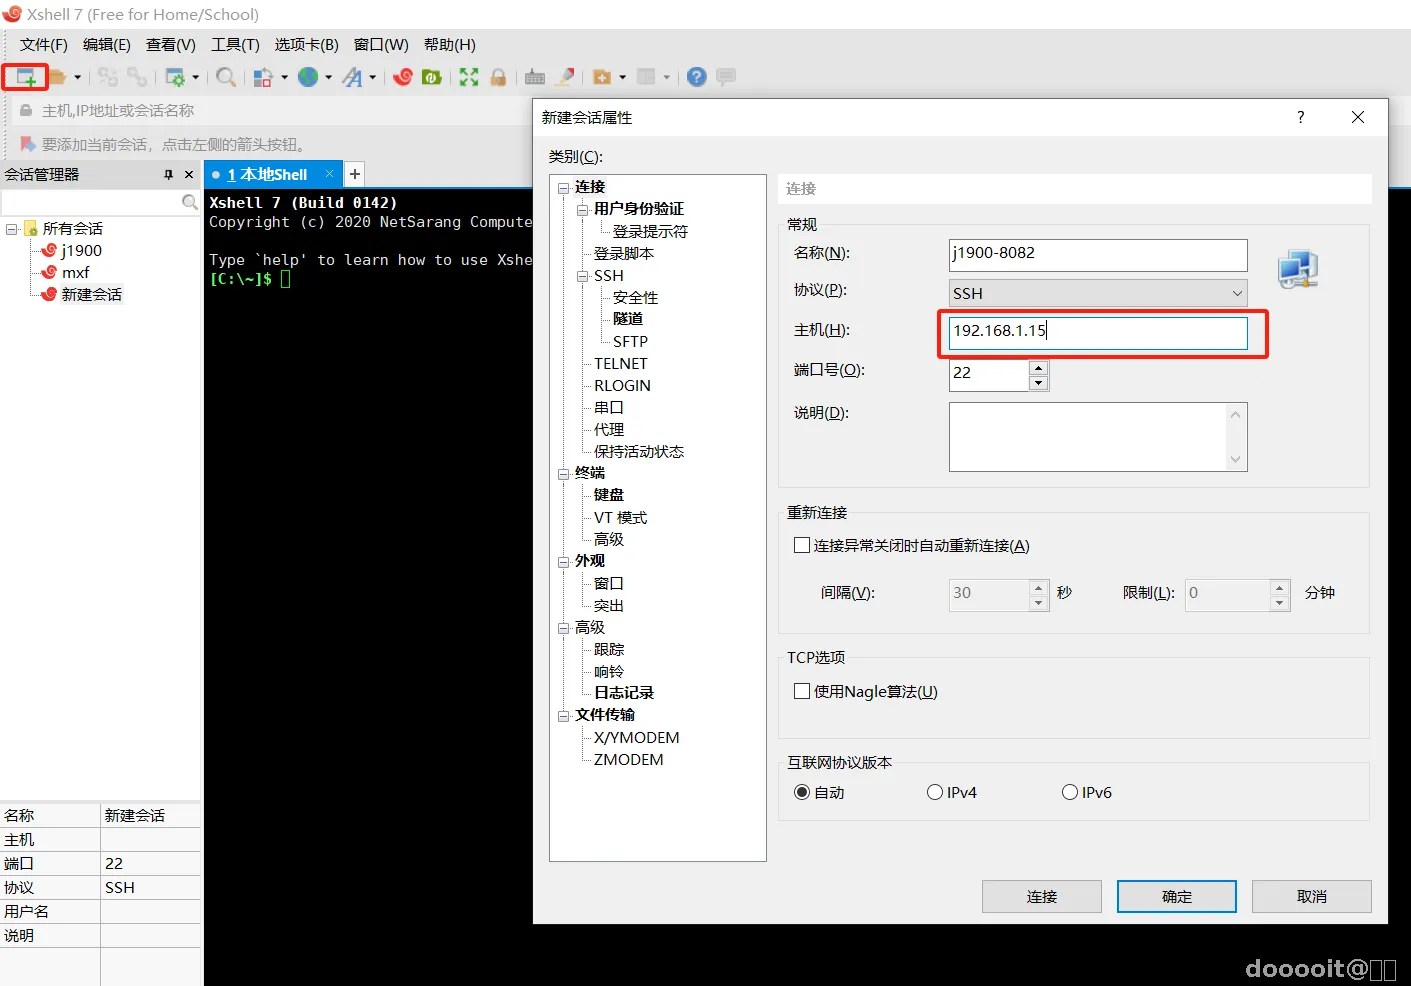Click the keyboard mapping toolbar icon
The height and width of the screenshot is (986, 1411).
[535, 77]
